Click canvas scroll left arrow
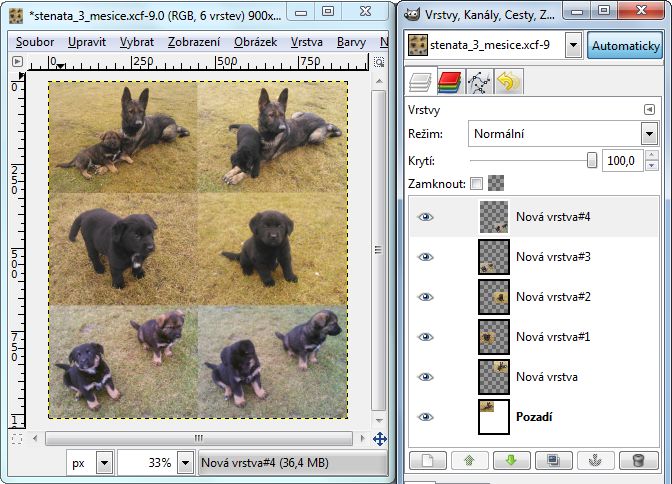Screen dimensions: 672x484 35,439
